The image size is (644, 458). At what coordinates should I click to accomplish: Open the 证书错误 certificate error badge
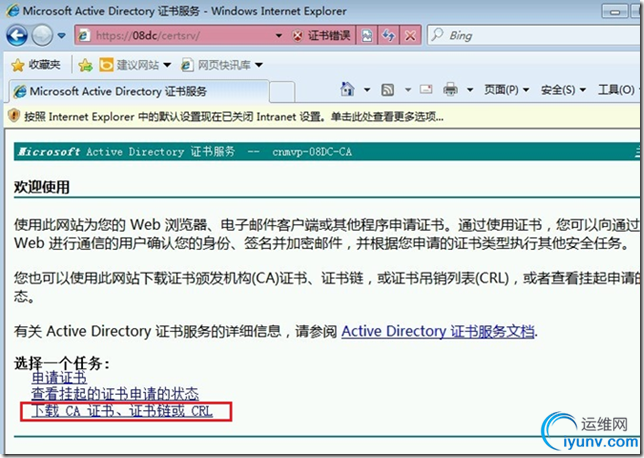(322, 36)
